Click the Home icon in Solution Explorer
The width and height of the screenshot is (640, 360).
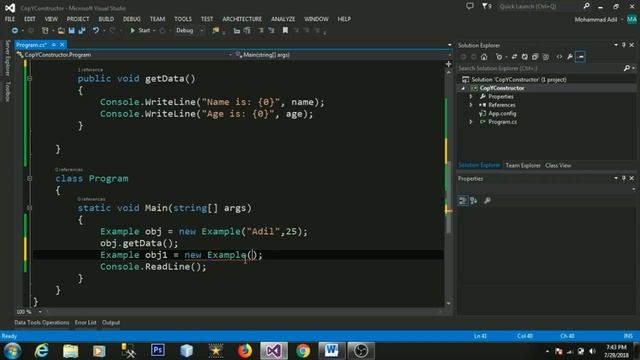click(484, 57)
